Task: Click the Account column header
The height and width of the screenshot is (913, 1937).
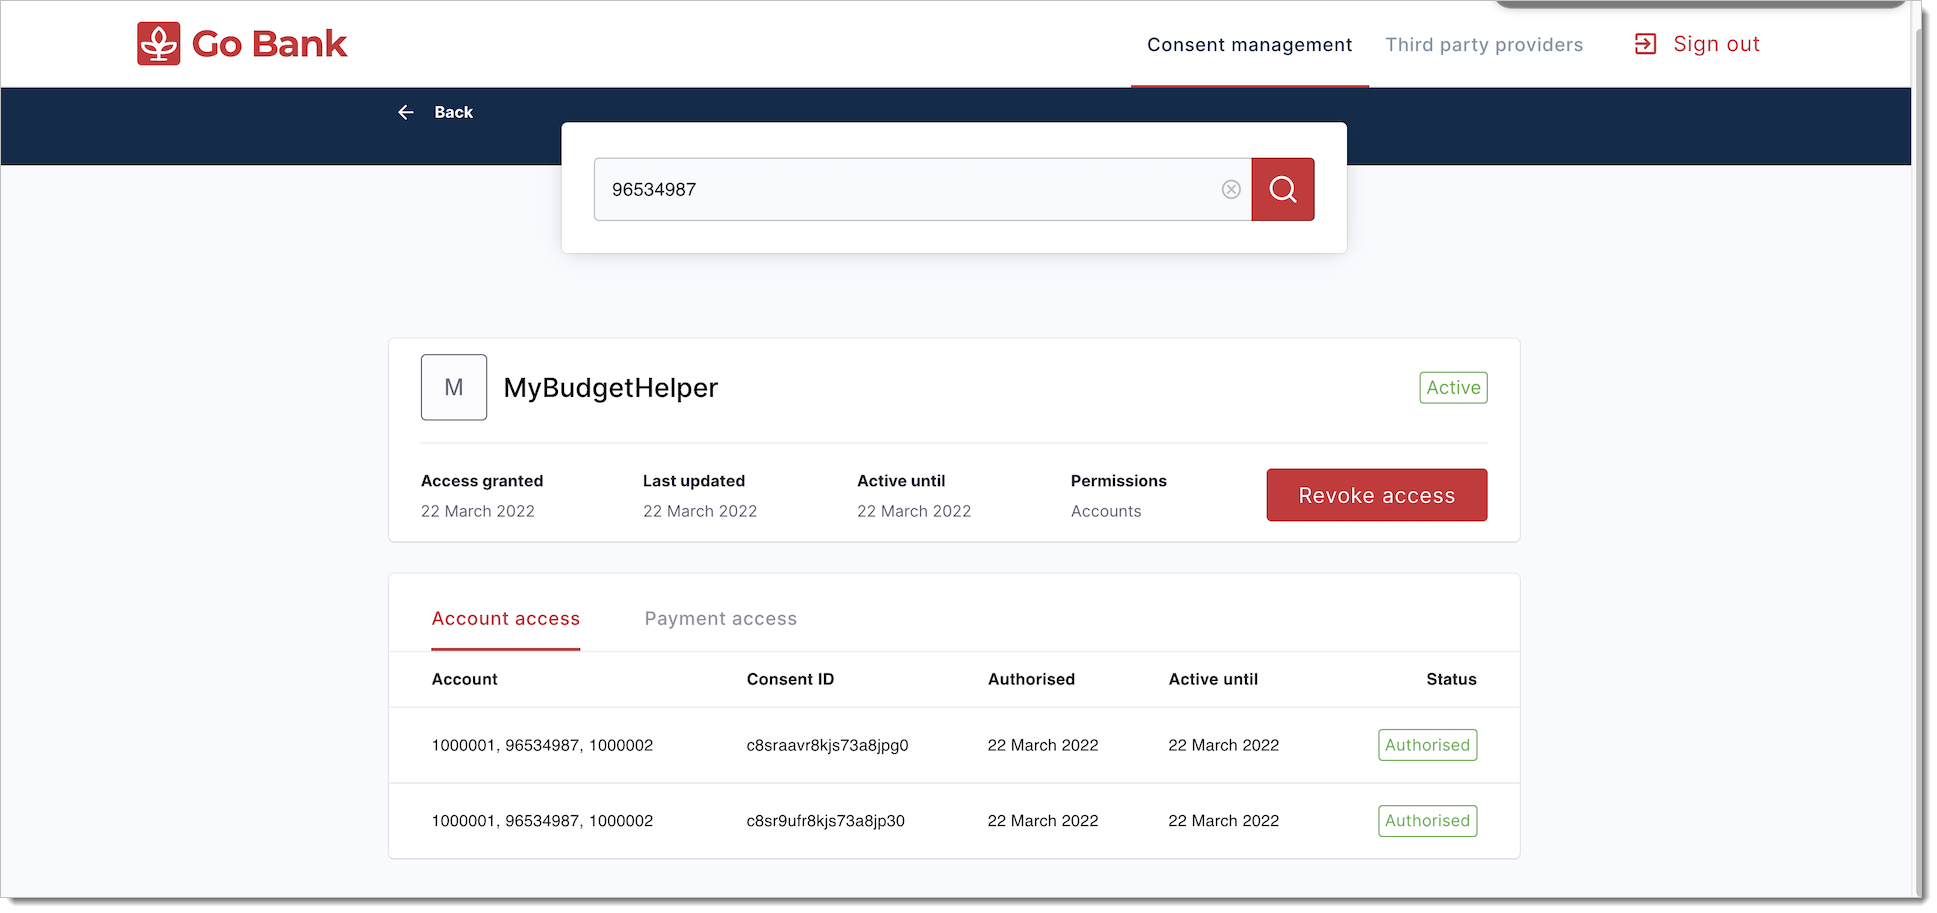Action: coord(464,679)
